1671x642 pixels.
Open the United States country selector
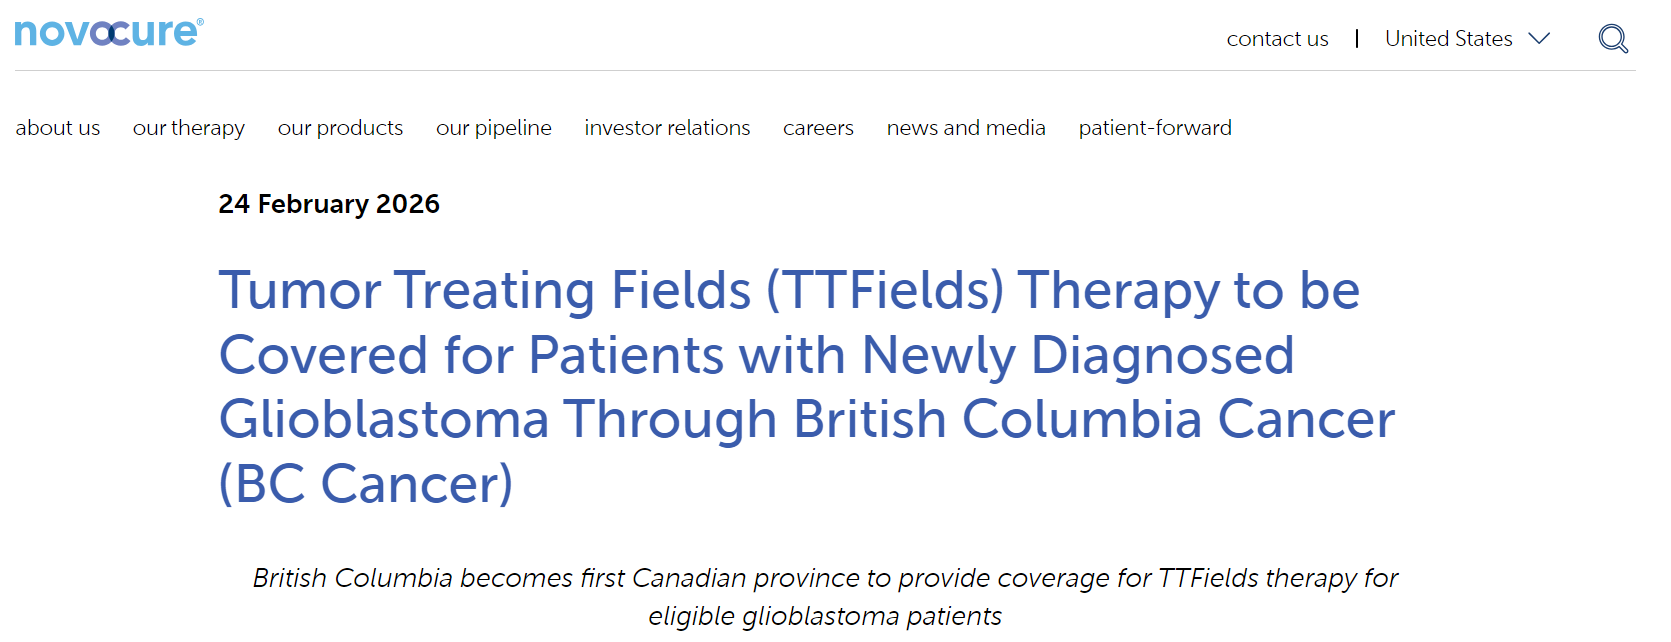(x=1448, y=39)
